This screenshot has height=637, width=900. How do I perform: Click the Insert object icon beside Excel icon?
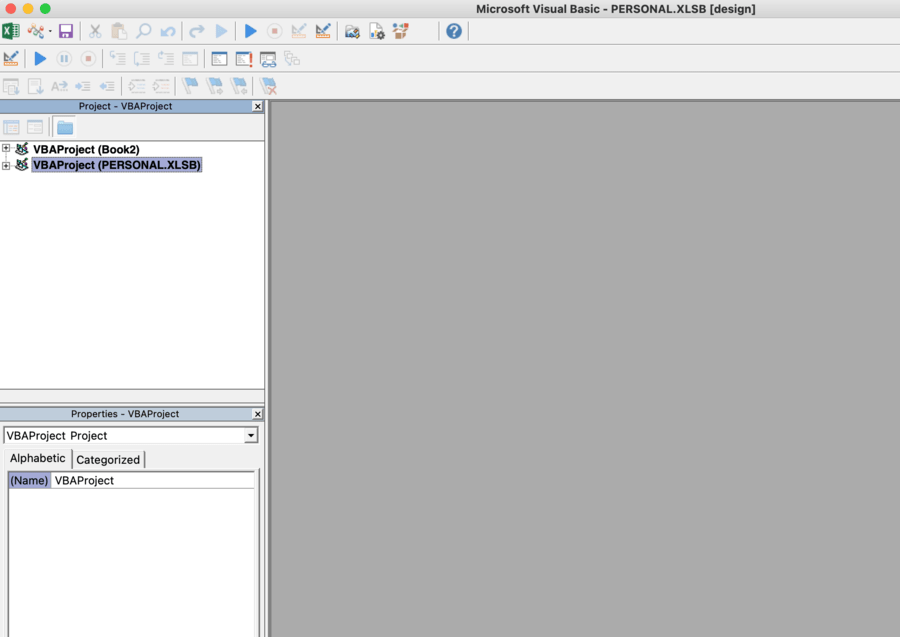coord(36,31)
